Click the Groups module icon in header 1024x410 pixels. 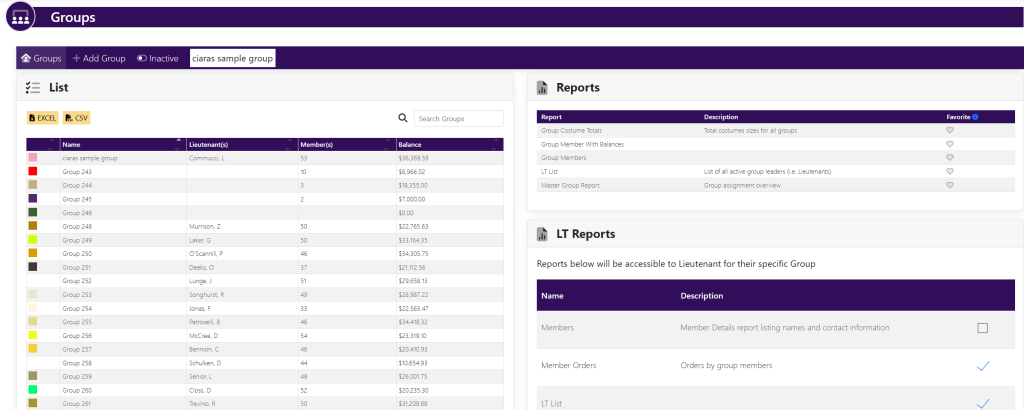click(18, 17)
